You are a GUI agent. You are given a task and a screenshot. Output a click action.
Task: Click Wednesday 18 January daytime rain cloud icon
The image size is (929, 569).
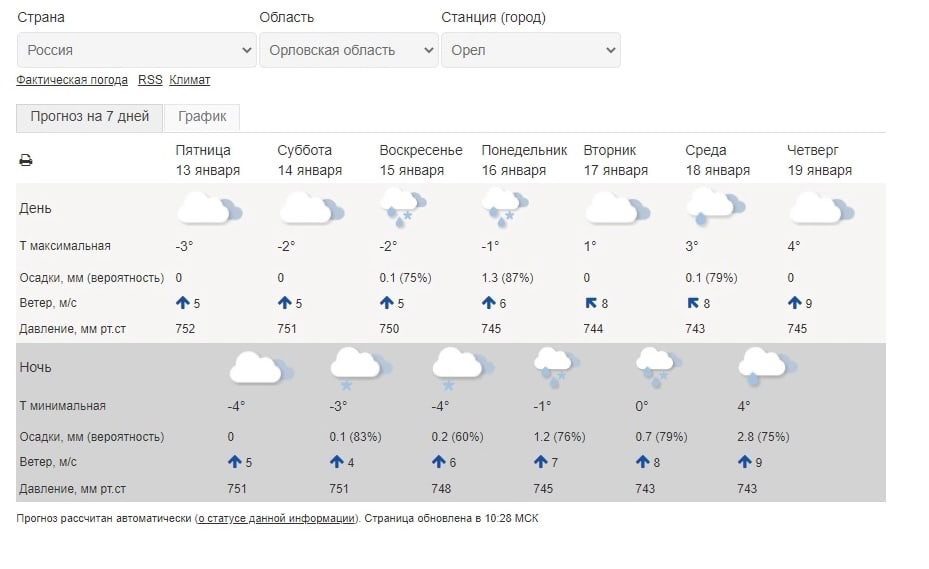715,207
